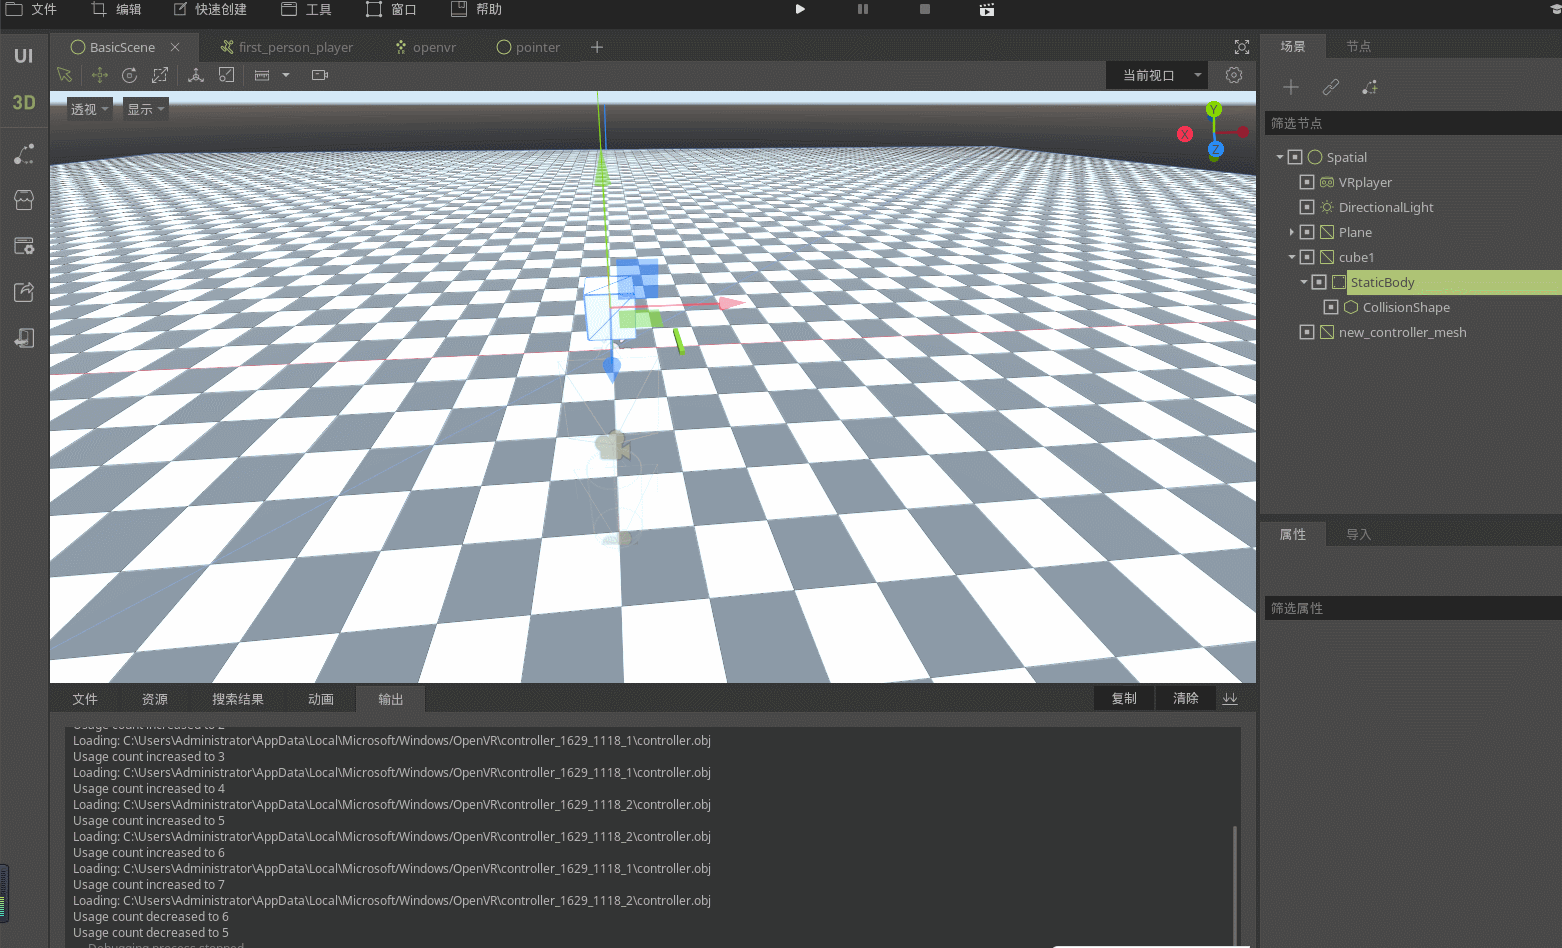Toggle visibility box of new_controller_mesh node
The height and width of the screenshot is (948, 1562).
1307,332
